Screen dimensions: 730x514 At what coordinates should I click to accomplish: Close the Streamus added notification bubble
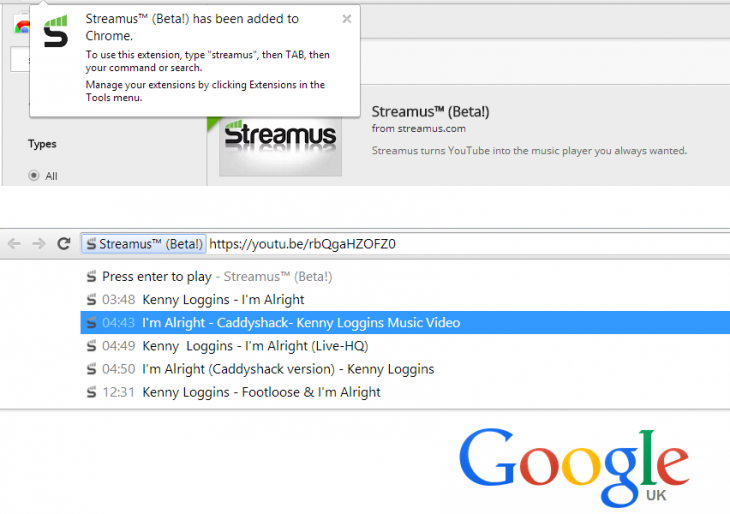pyautogui.click(x=346, y=19)
